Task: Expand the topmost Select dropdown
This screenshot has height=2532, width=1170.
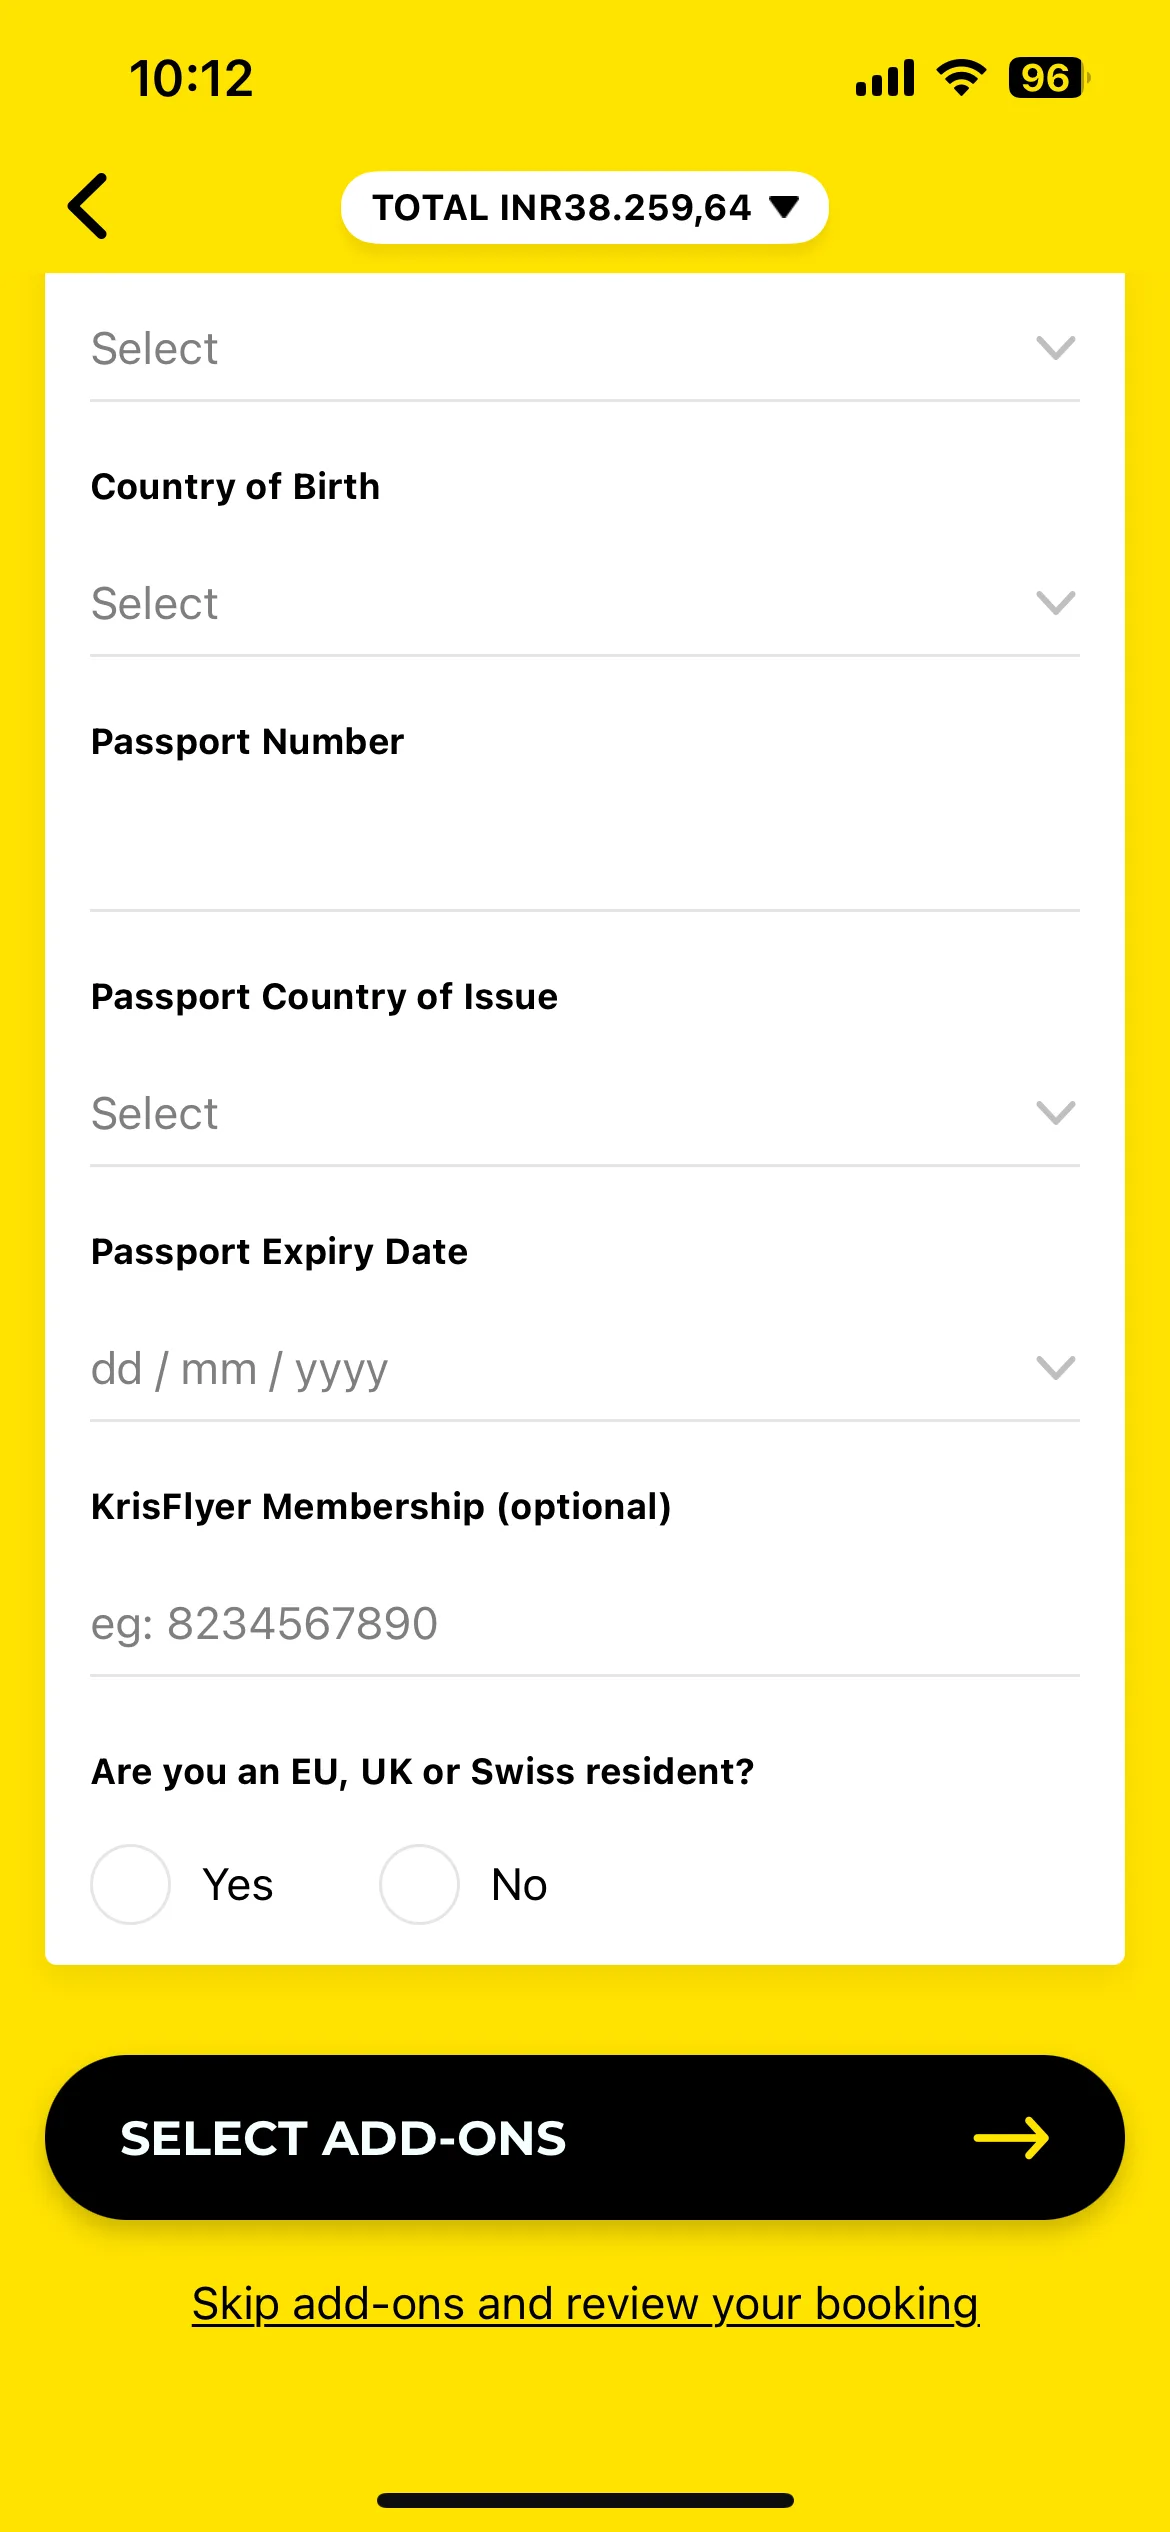Action: point(585,349)
